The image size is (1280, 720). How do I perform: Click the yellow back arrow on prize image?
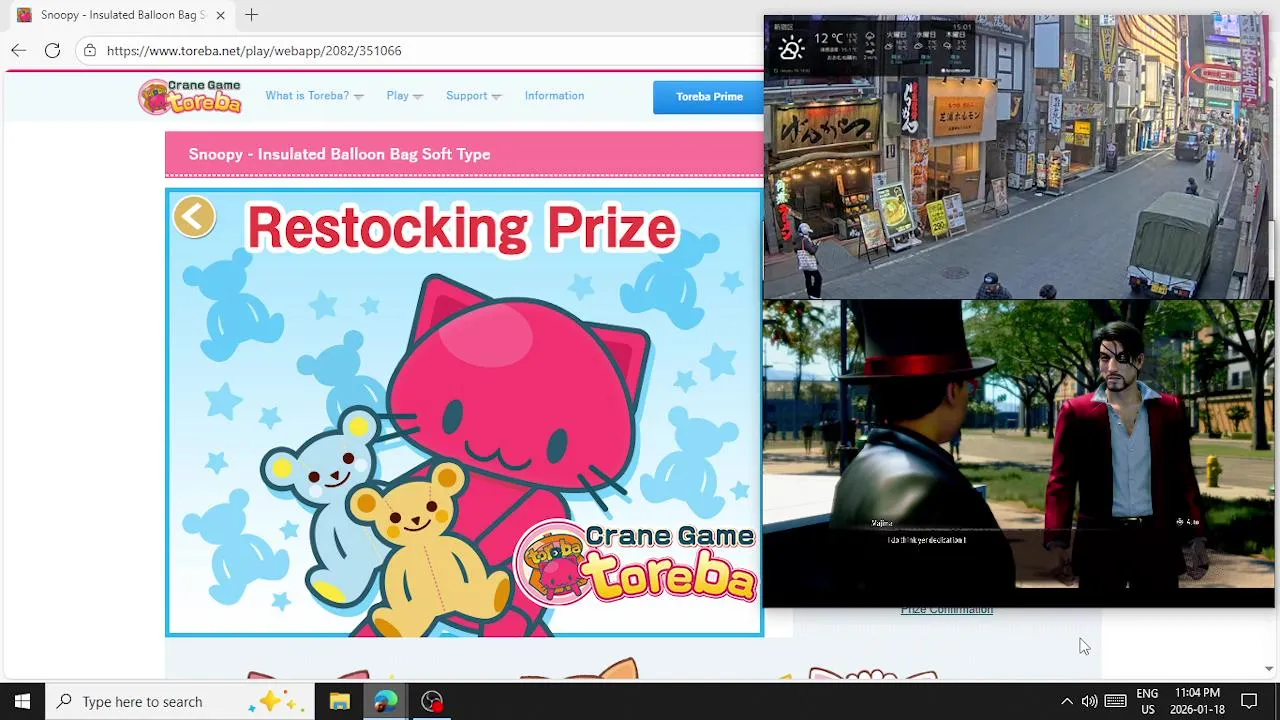tap(194, 216)
